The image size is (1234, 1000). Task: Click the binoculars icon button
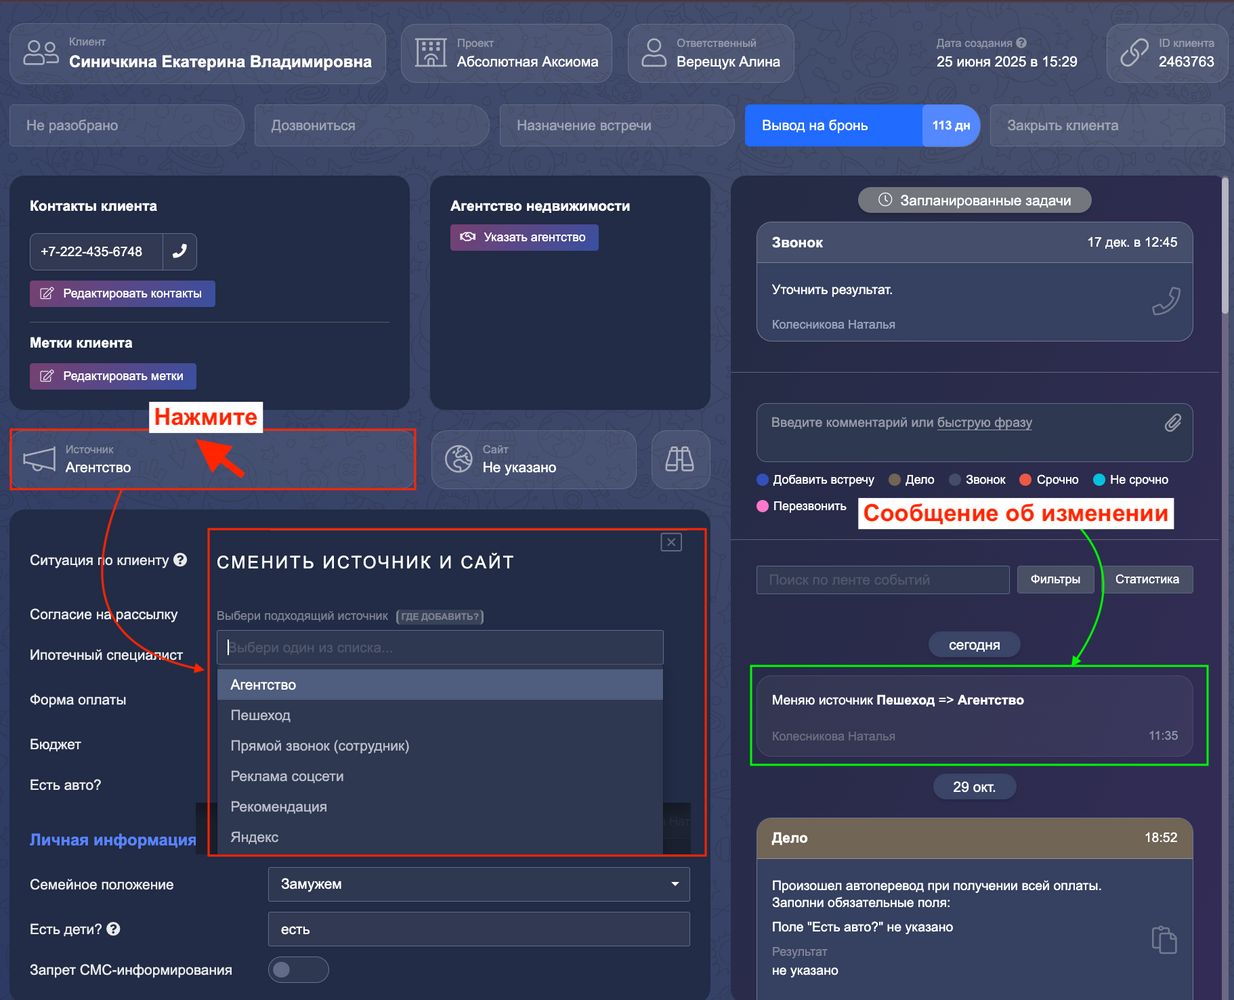coord(680,459)
